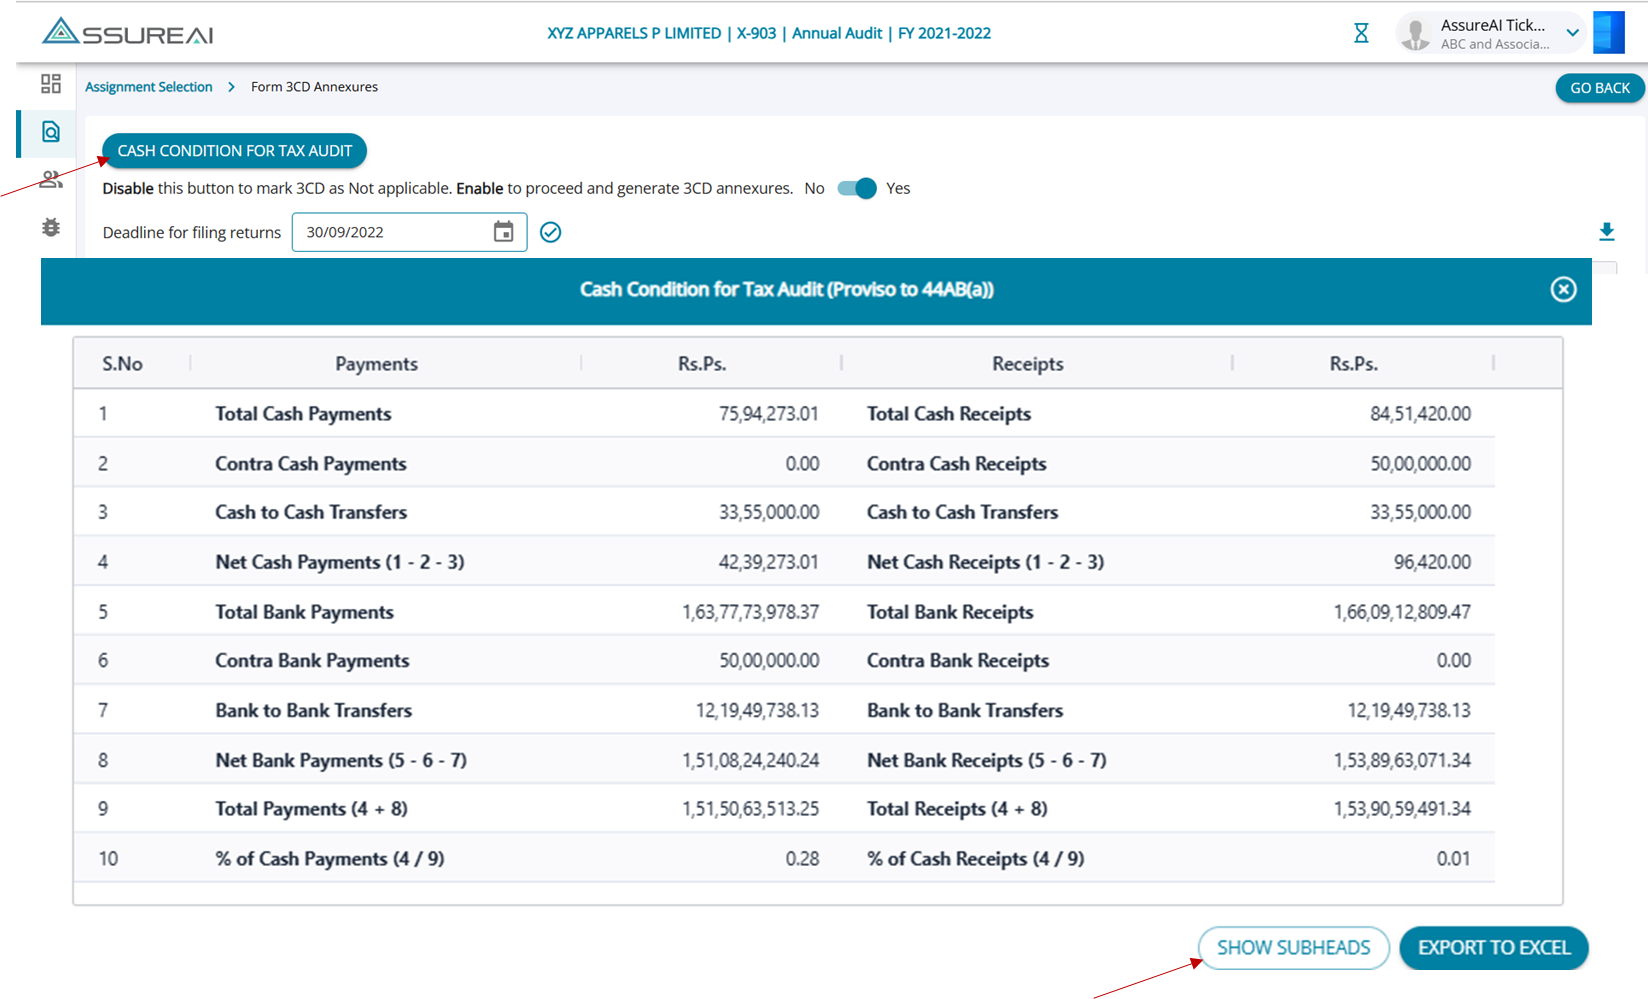Open the calendar date picker
The height and width of the screenshot is (999, 1648).
503,232
